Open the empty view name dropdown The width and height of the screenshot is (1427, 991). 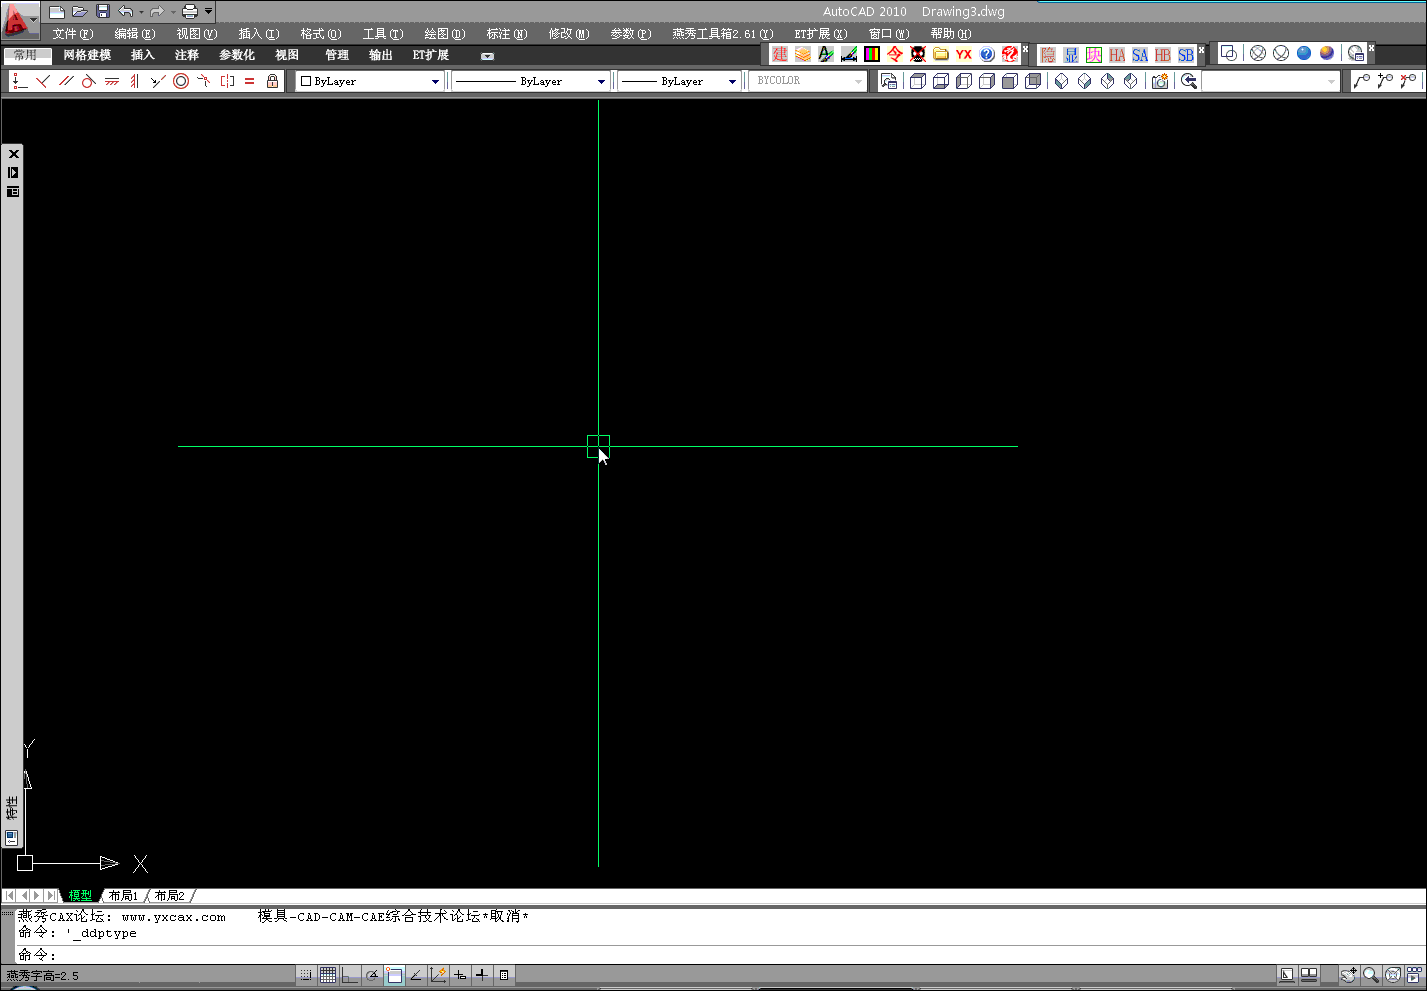coord(1270,81)
